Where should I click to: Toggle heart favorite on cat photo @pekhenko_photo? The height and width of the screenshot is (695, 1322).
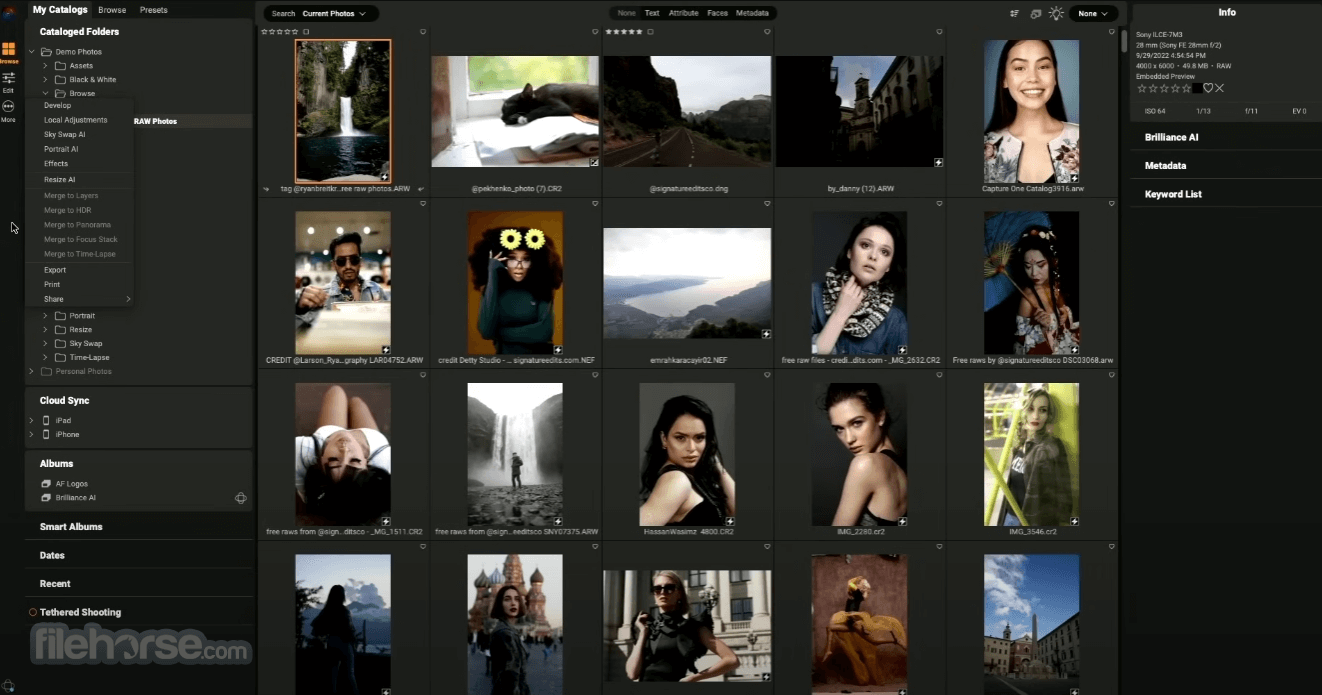595,32
